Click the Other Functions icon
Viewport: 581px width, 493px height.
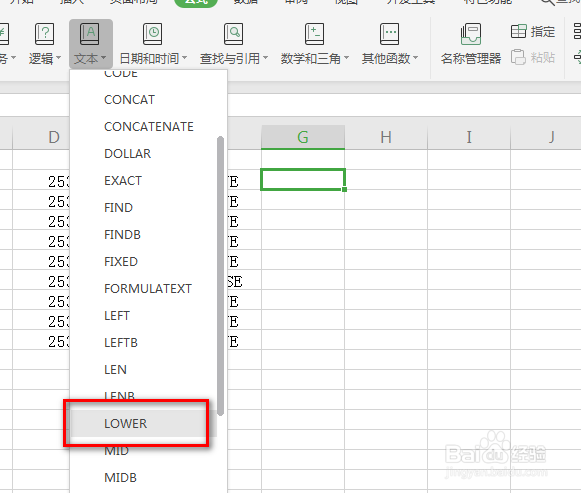[x=389, y=34]
